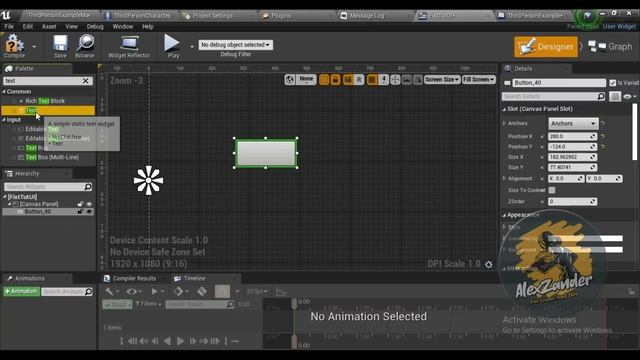Open the Screen Size dropdown
This screenshot has width=640, height=360.
442,80
